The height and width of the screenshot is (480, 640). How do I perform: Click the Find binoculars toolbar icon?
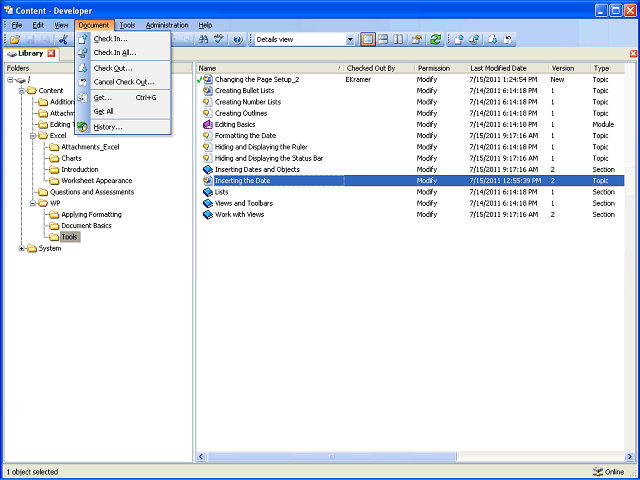click(204, 40)
